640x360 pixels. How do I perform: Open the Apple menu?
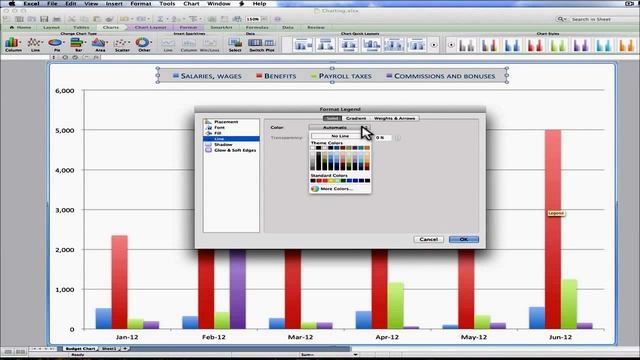click(11, 4)
